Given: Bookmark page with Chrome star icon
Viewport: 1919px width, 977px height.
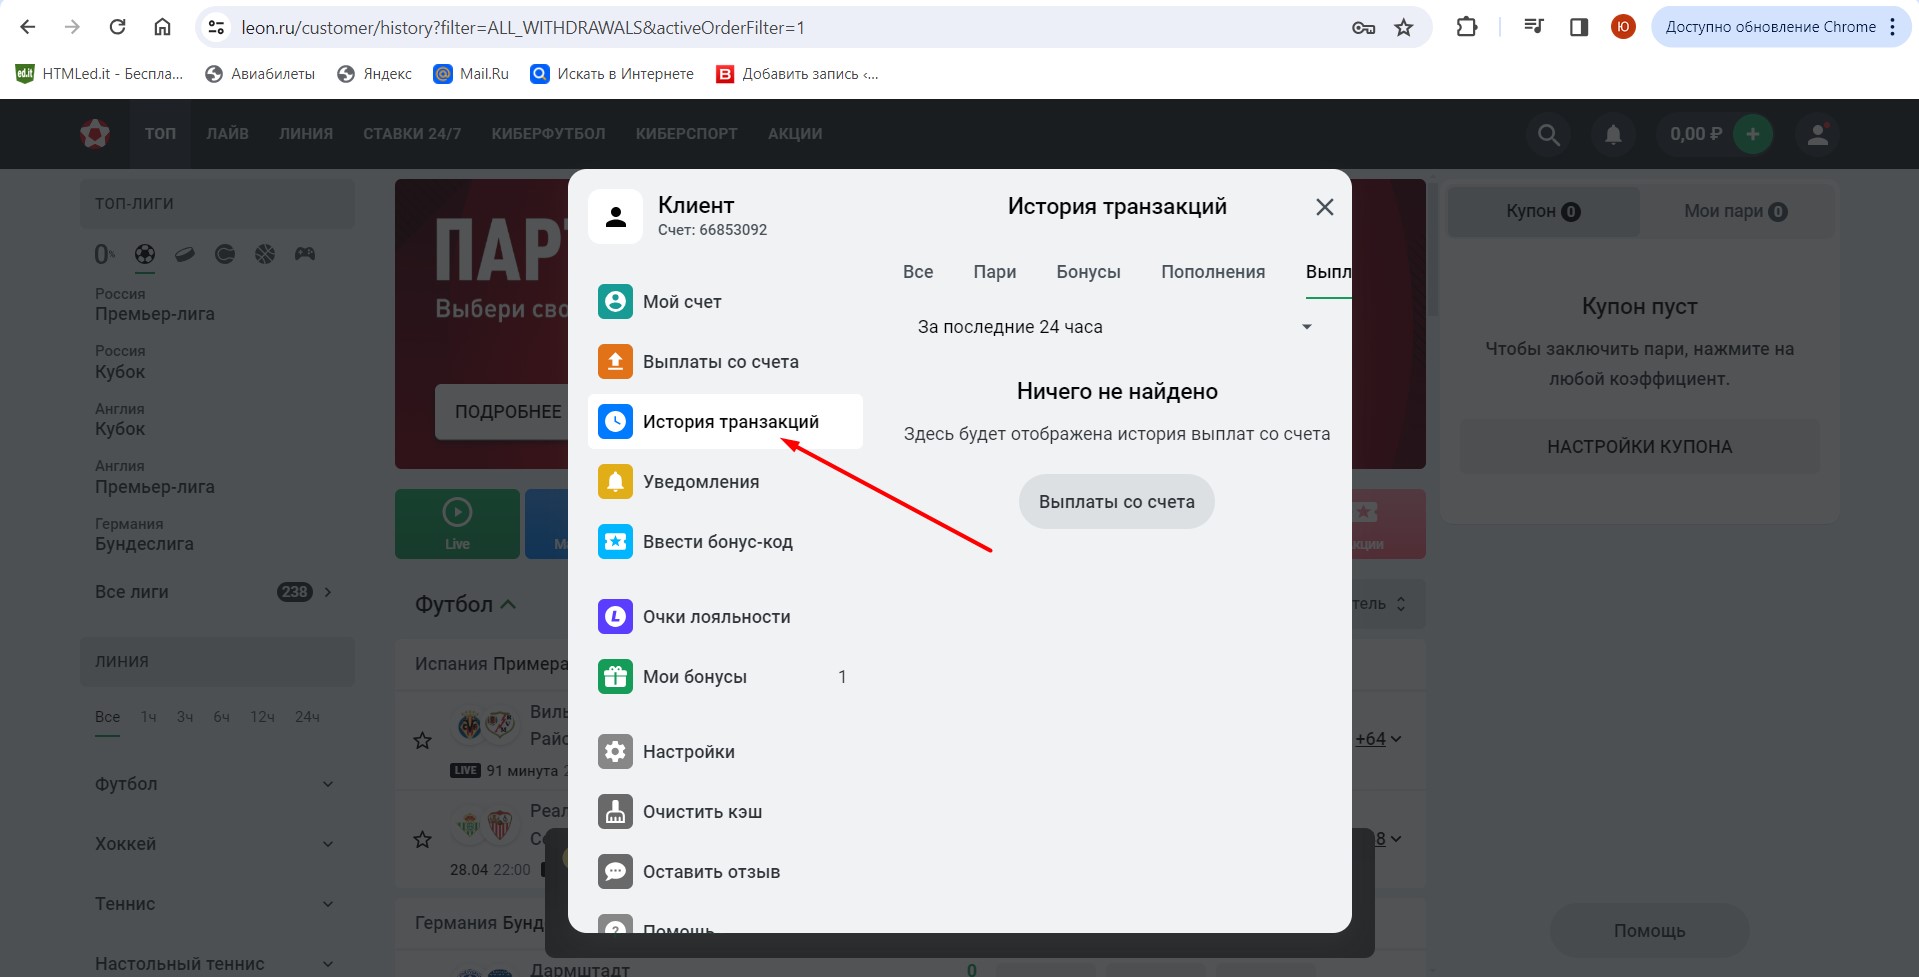Looking at the screenshot, I should tap(1404, 28).
